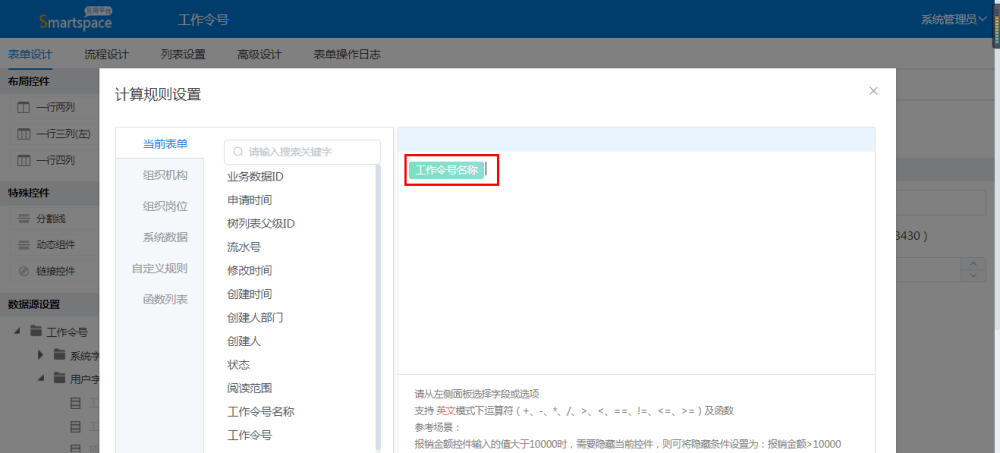Click the 工作令号 folder icon in tree
This screenshot has width=1000, height=453.
(36, 332)
